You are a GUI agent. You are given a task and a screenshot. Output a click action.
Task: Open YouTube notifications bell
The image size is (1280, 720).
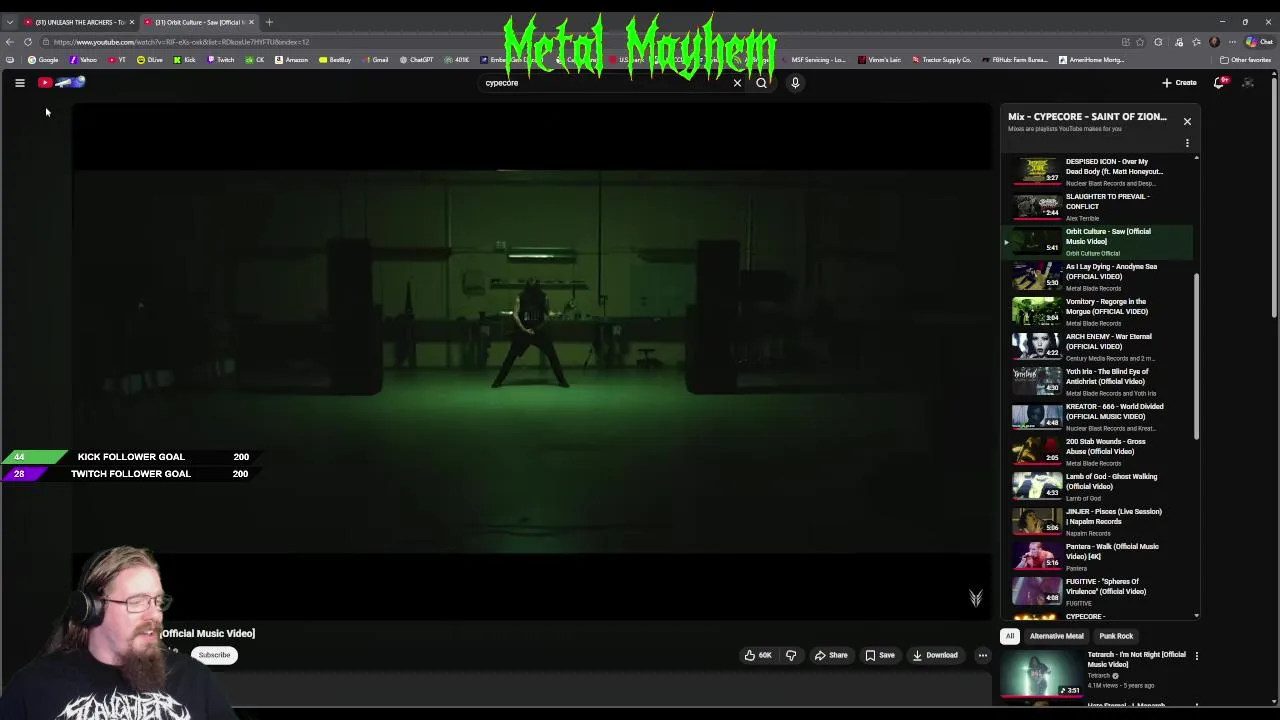(1219, 83)
